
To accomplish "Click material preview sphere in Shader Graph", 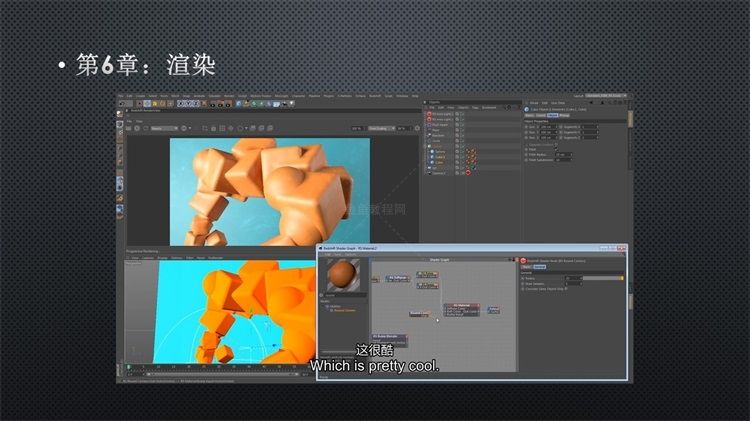I will click(x=343, y=275).
